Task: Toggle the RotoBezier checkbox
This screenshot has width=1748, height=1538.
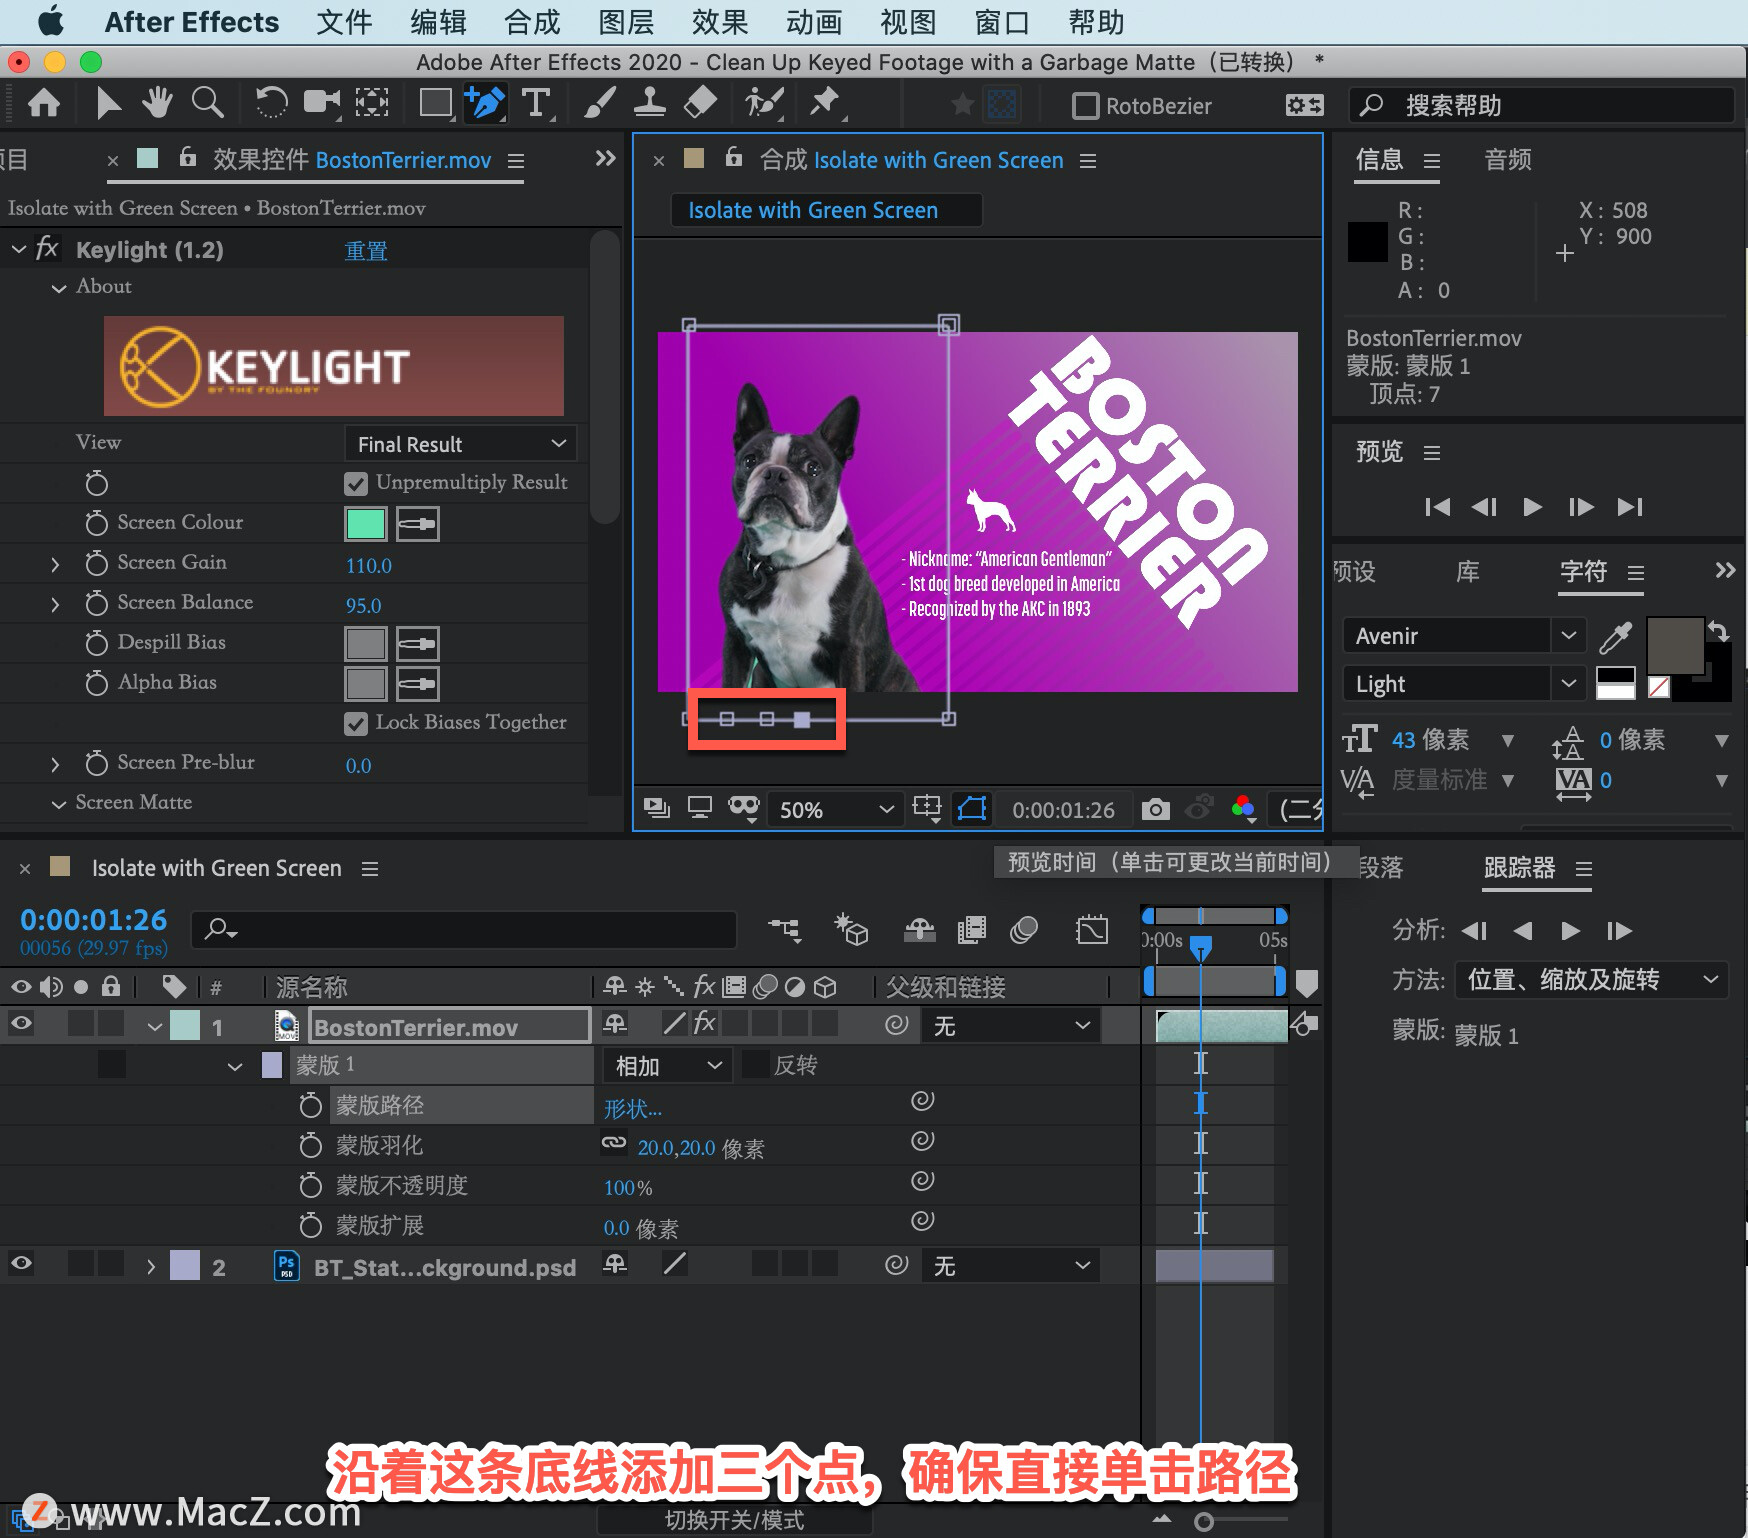Action: click(x=1085, y=106)
